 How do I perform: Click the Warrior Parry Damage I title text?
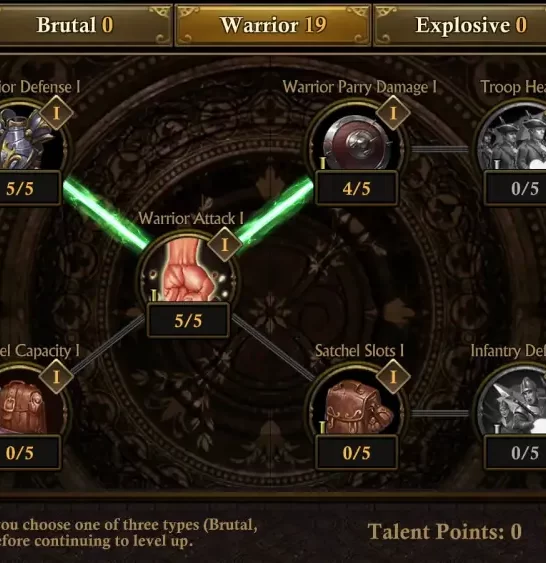coord(360,87)
